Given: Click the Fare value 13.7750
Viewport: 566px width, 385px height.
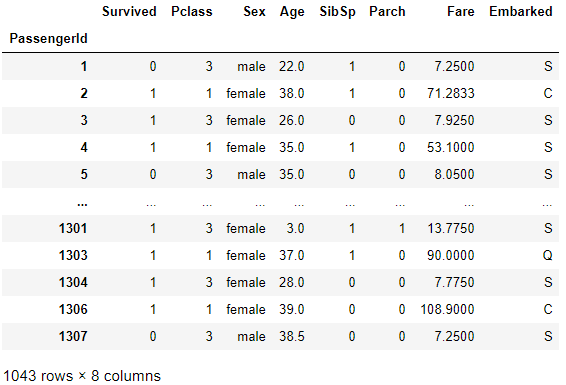Looking at the screenshot, I should 450,228.
